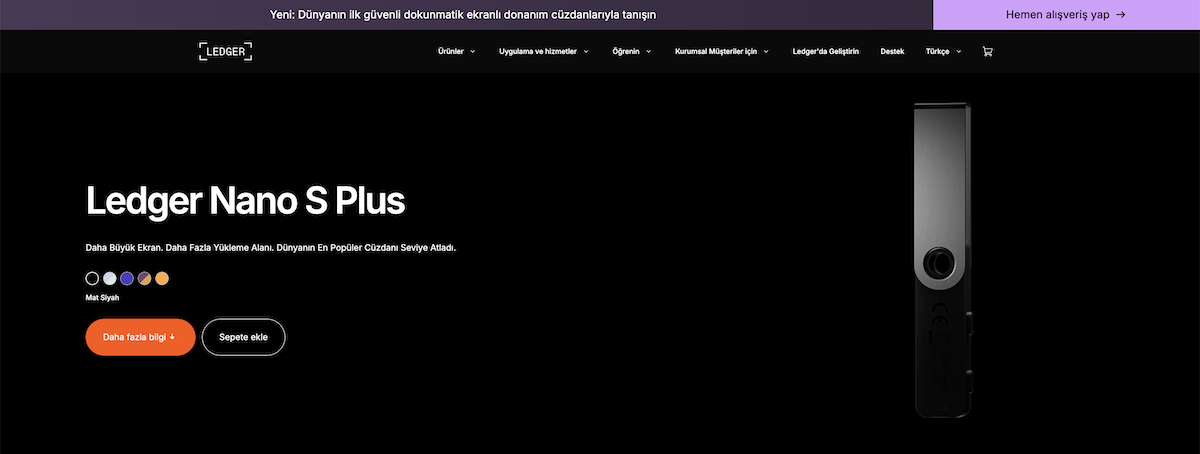The width and height of the screenshot is (1200, 454).
Task: Expand the Ürünler dropdown menu
Action: 457,51
